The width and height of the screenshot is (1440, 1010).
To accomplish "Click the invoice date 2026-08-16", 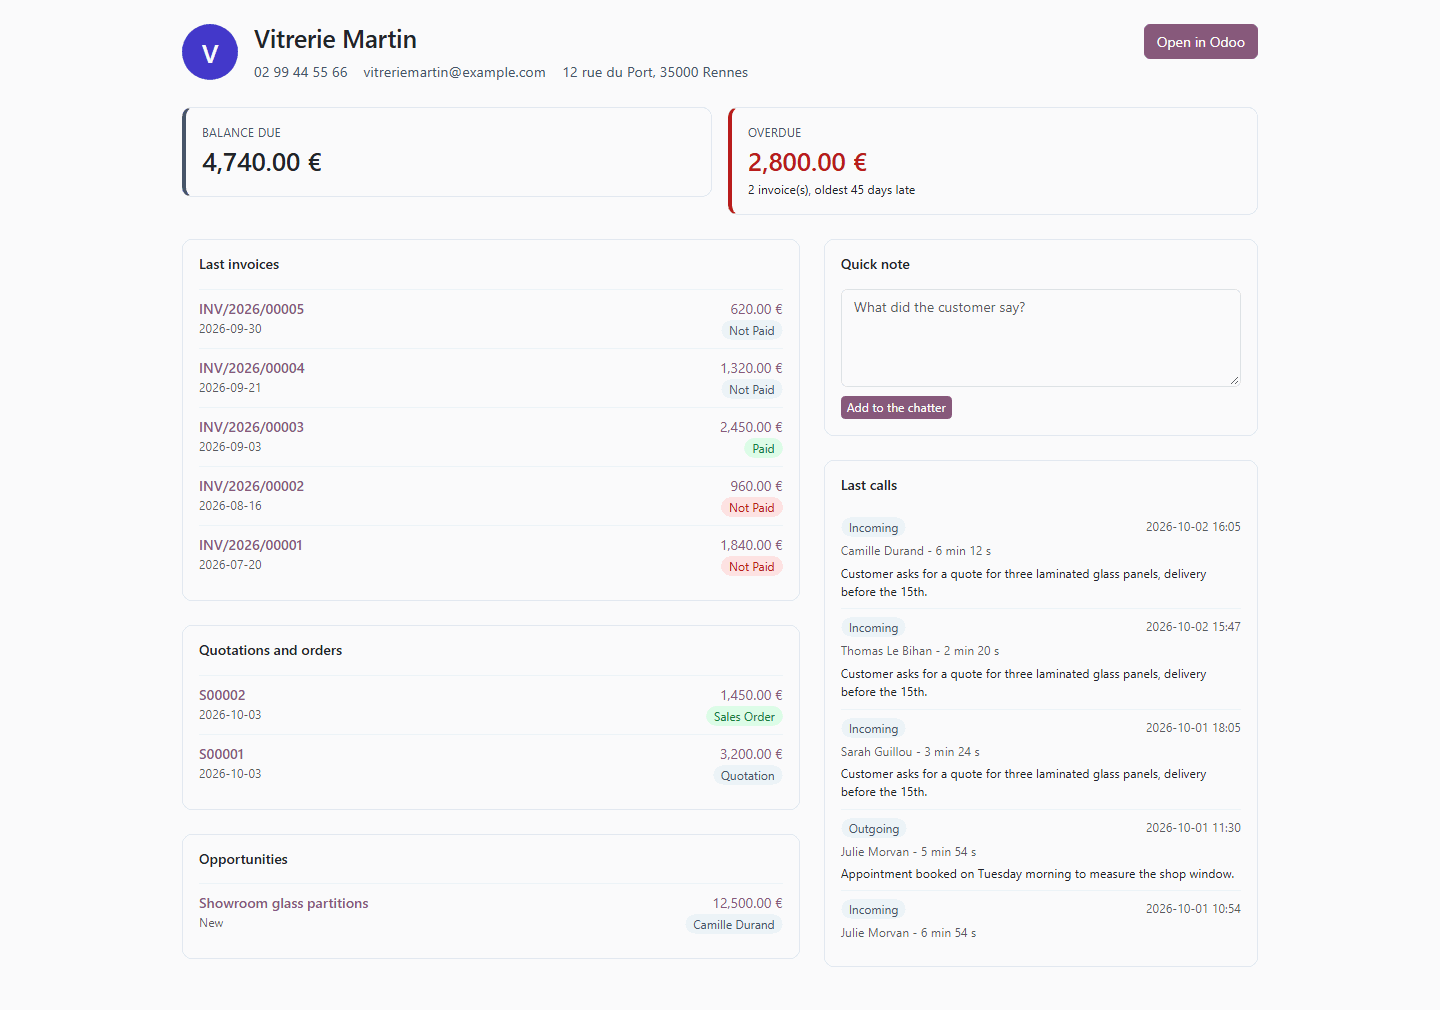I will 230,506.
